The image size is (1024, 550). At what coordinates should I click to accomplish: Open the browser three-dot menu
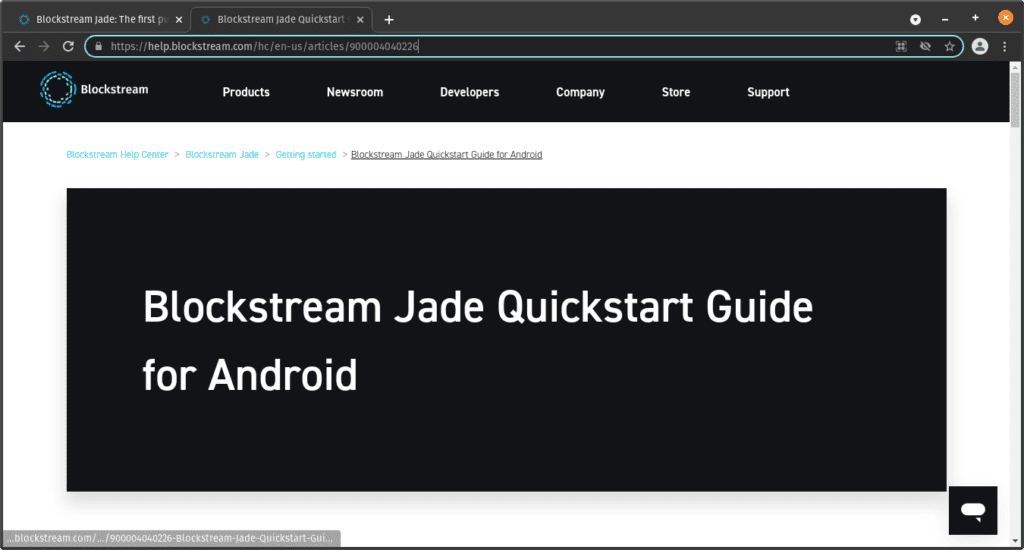1005,46
